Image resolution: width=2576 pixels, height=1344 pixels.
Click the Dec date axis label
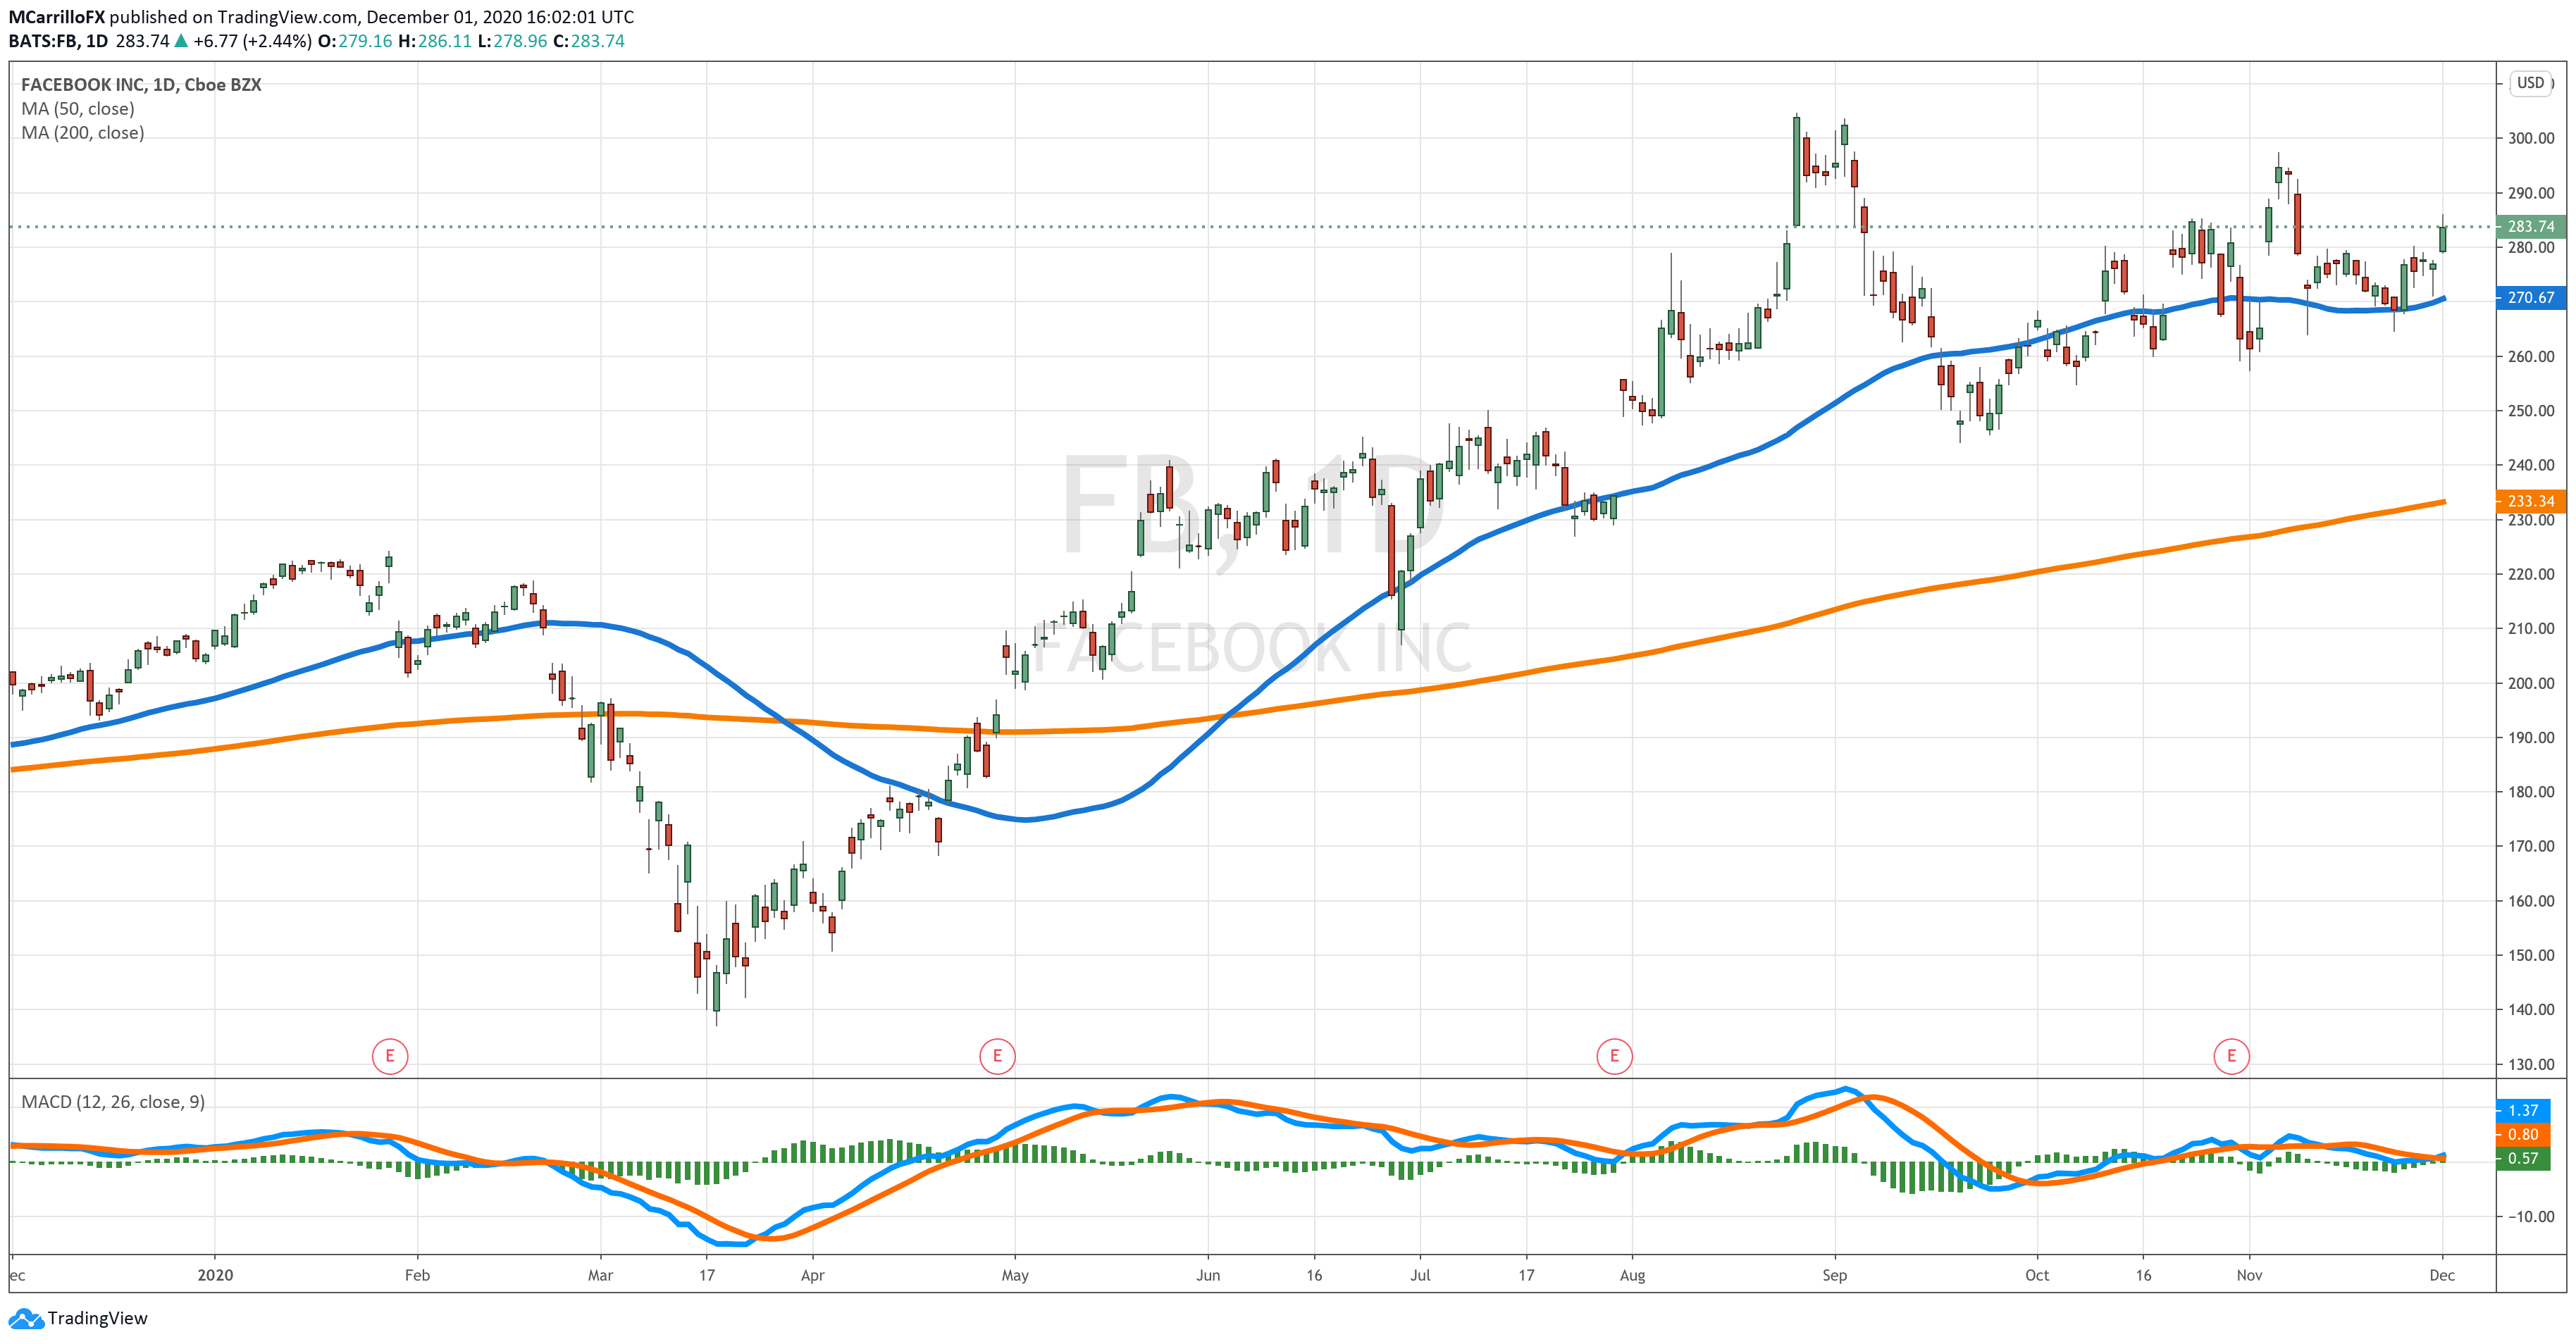pos(2442,1275)
